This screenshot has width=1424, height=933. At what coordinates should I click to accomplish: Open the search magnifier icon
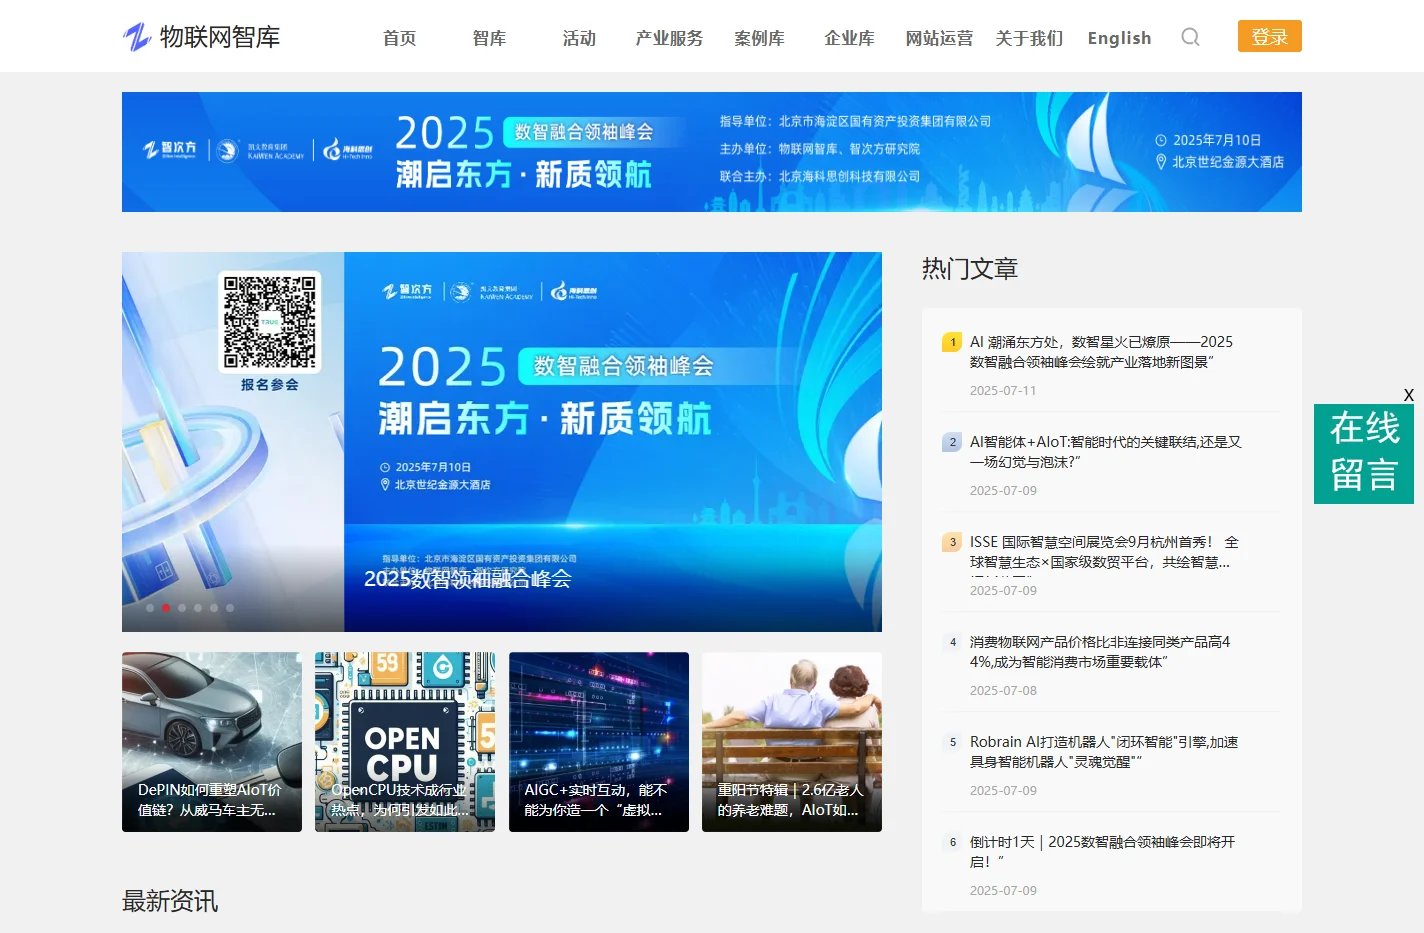[1190, 37]
